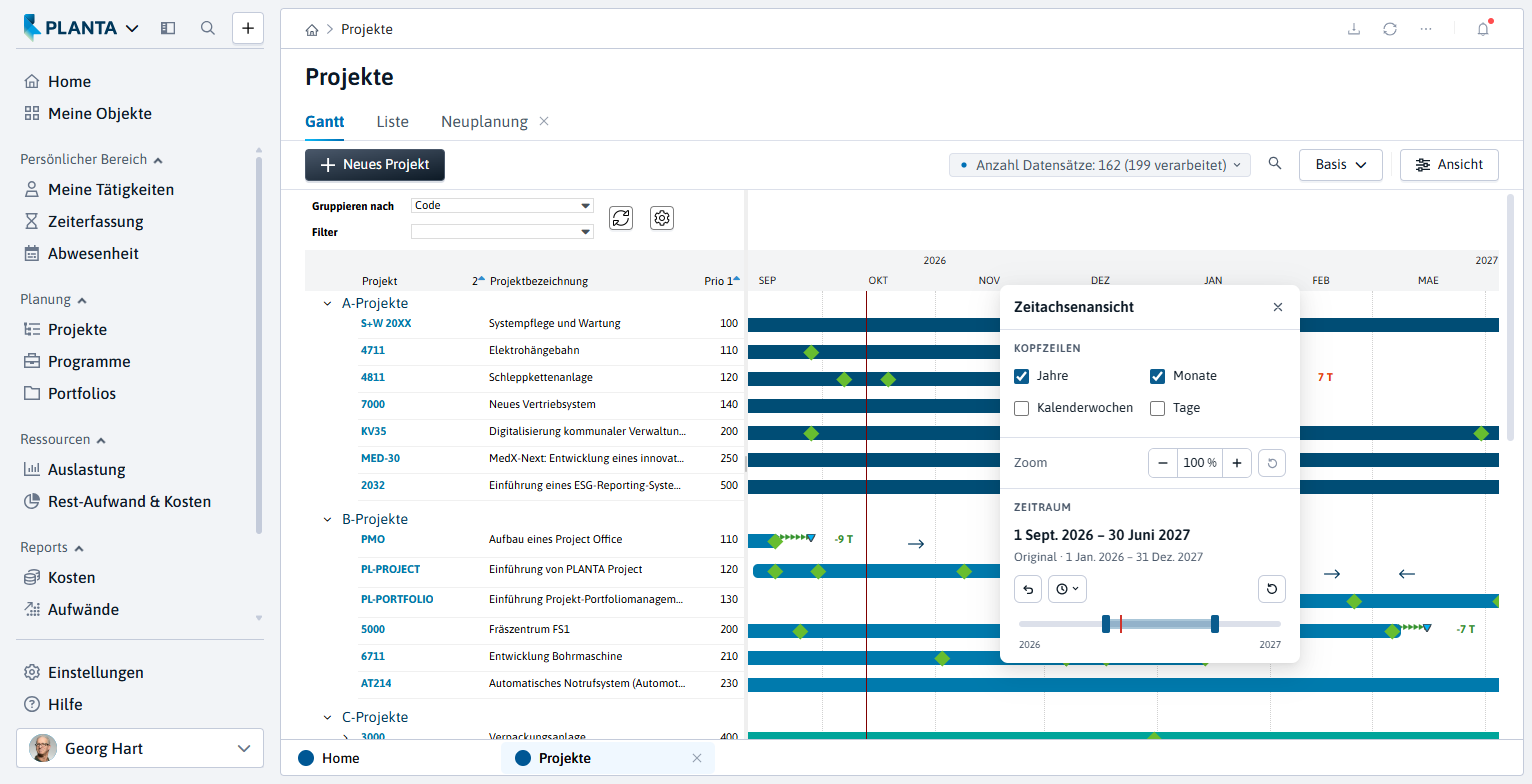
Task: Click the left handle of Zeitraum slider
Action: (x=1106, y=624)
